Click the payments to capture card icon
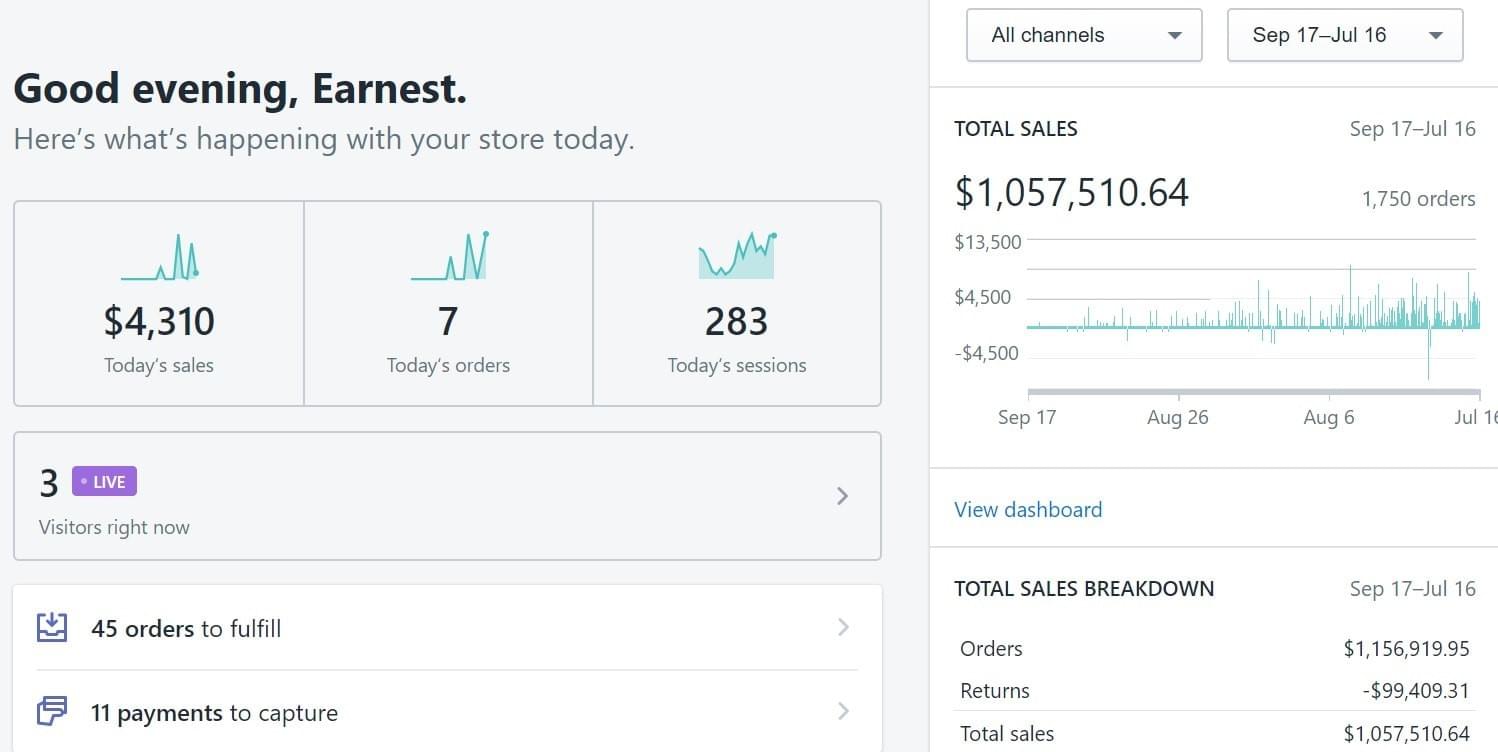 52,712
